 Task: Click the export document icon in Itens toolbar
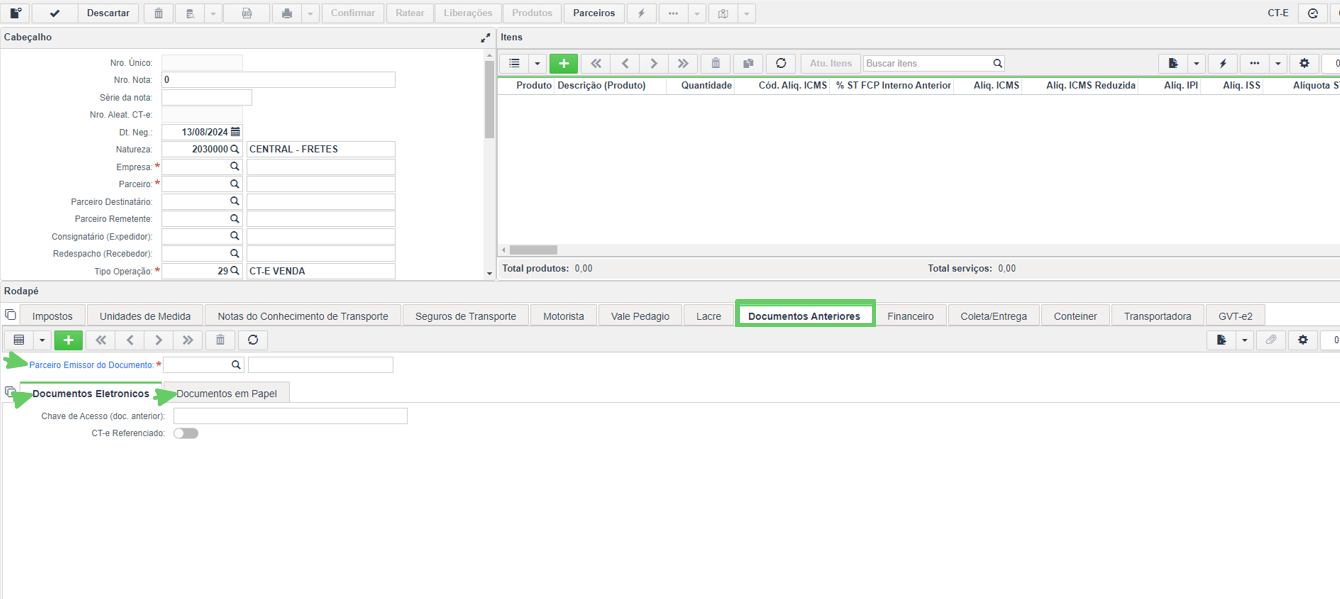point(1173,63)
